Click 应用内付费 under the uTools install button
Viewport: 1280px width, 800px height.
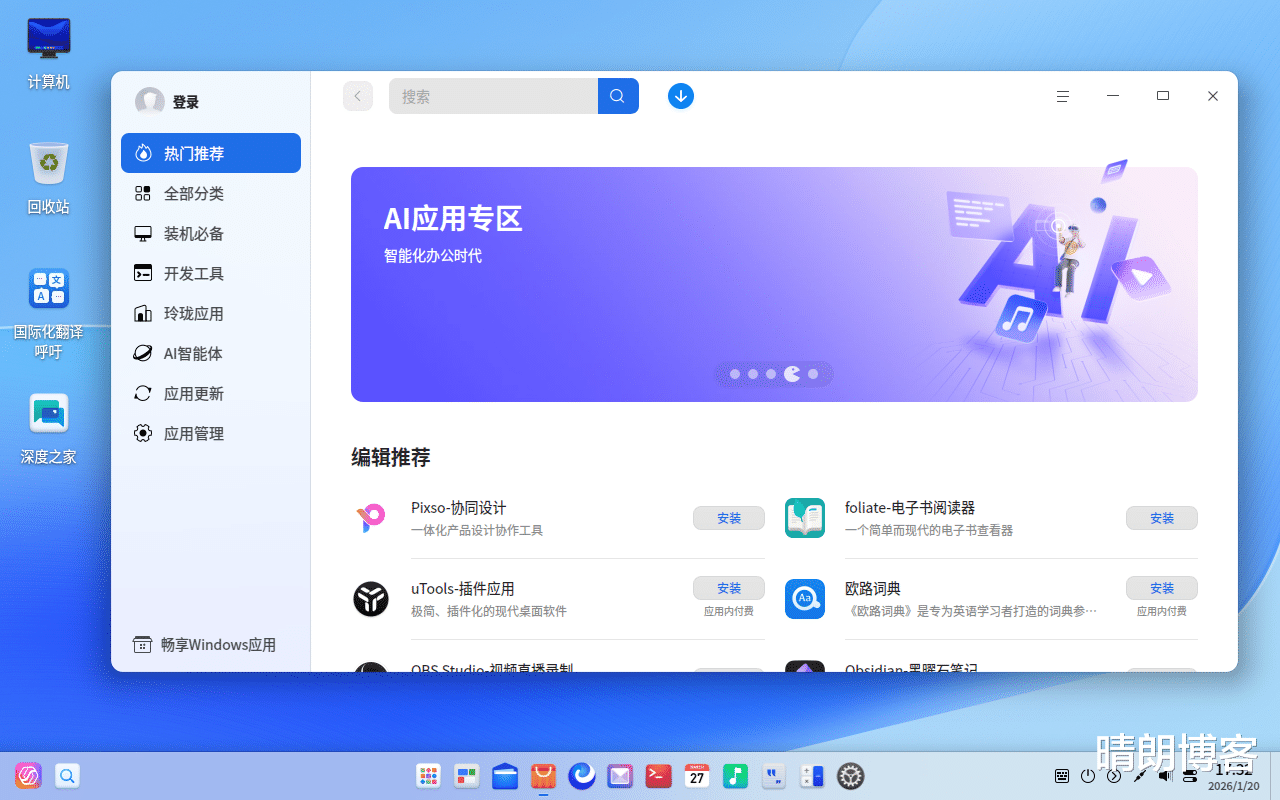pos(729,611)
